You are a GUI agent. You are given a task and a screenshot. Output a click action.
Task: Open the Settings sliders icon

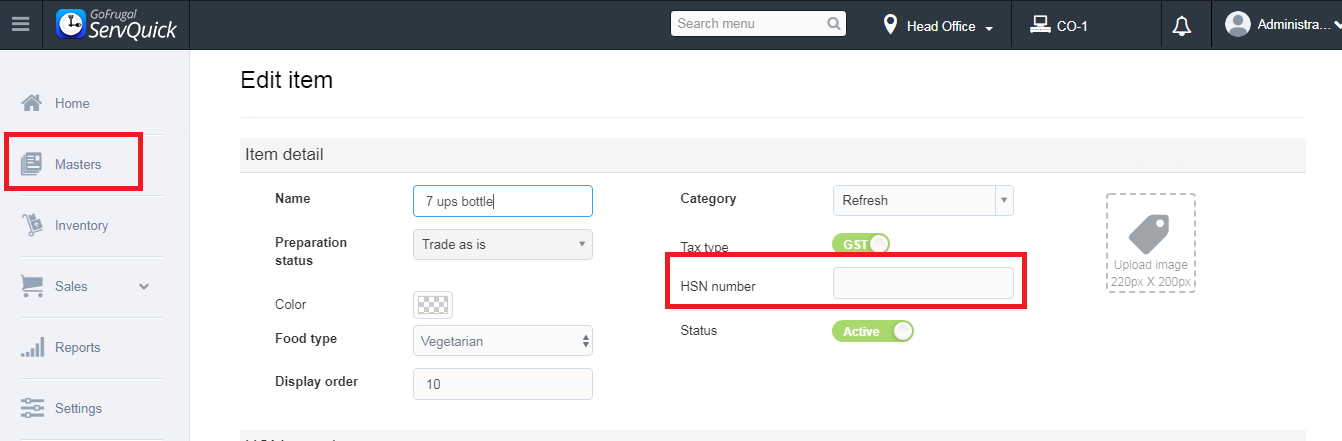click(32, 408)
